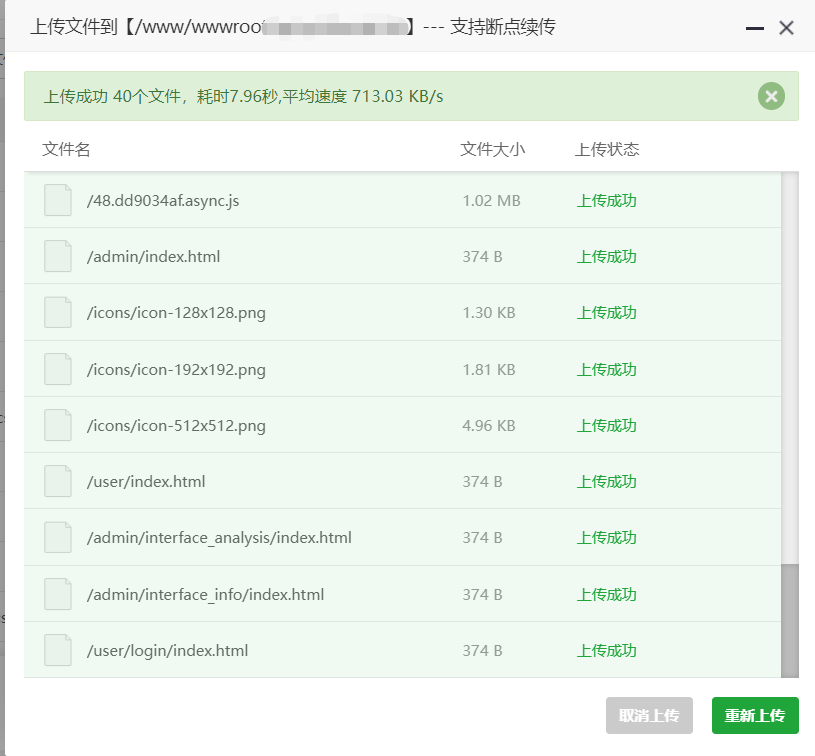
Task: Minimize the upload dialog window
Action: click(x=755, y=28)
